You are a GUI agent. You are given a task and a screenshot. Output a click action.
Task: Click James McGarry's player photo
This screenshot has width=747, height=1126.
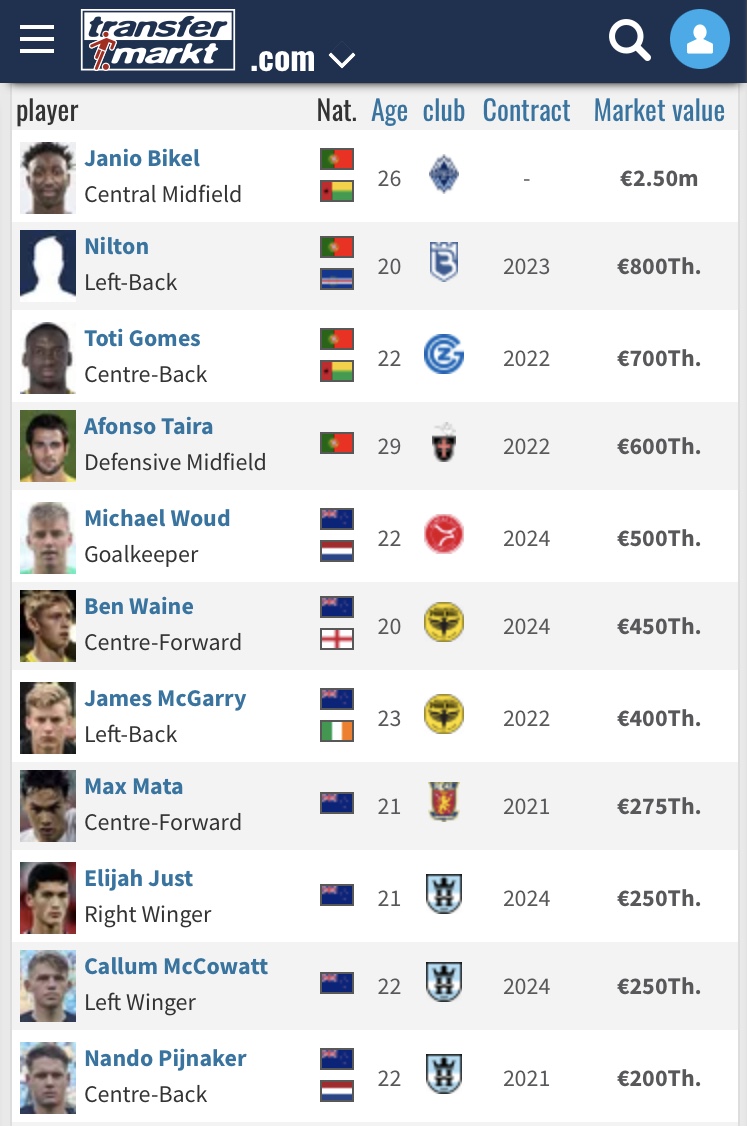[48, 717]
